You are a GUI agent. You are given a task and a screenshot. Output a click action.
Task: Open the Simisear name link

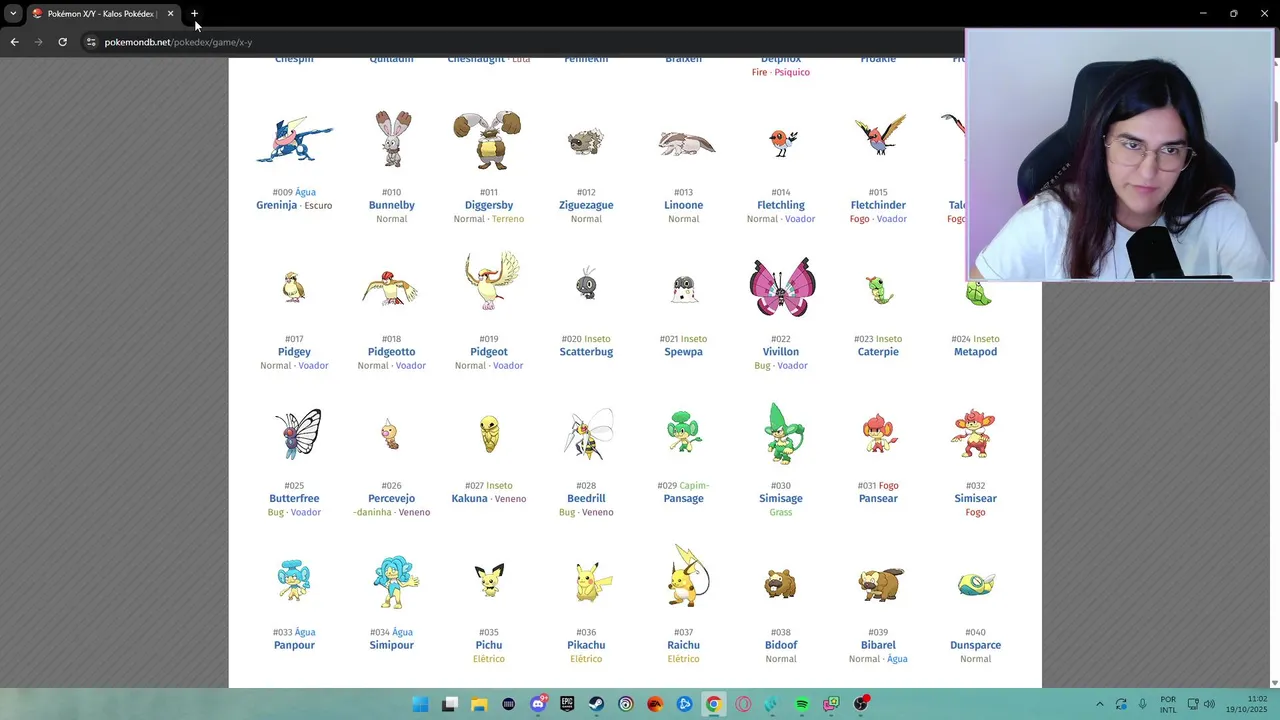[x=975, y=499]
